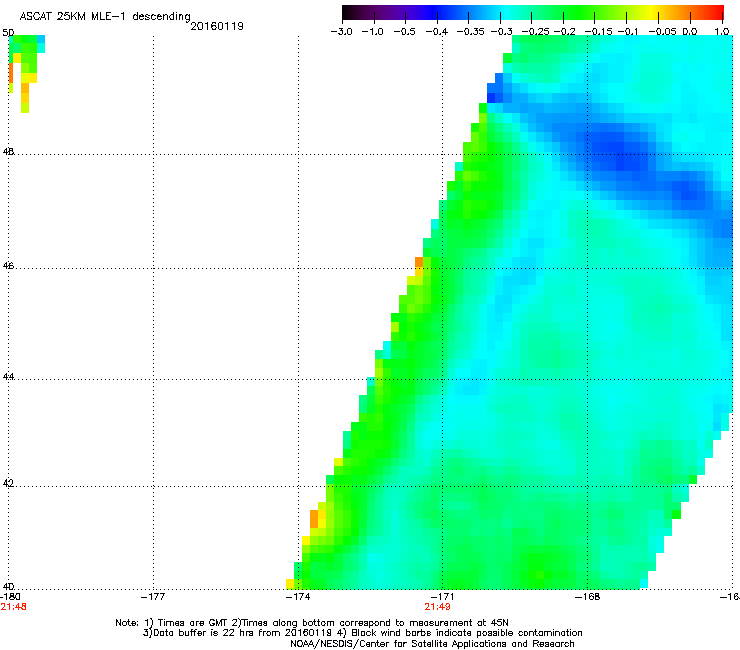Click the longitude label "-180"

(10, 597)
